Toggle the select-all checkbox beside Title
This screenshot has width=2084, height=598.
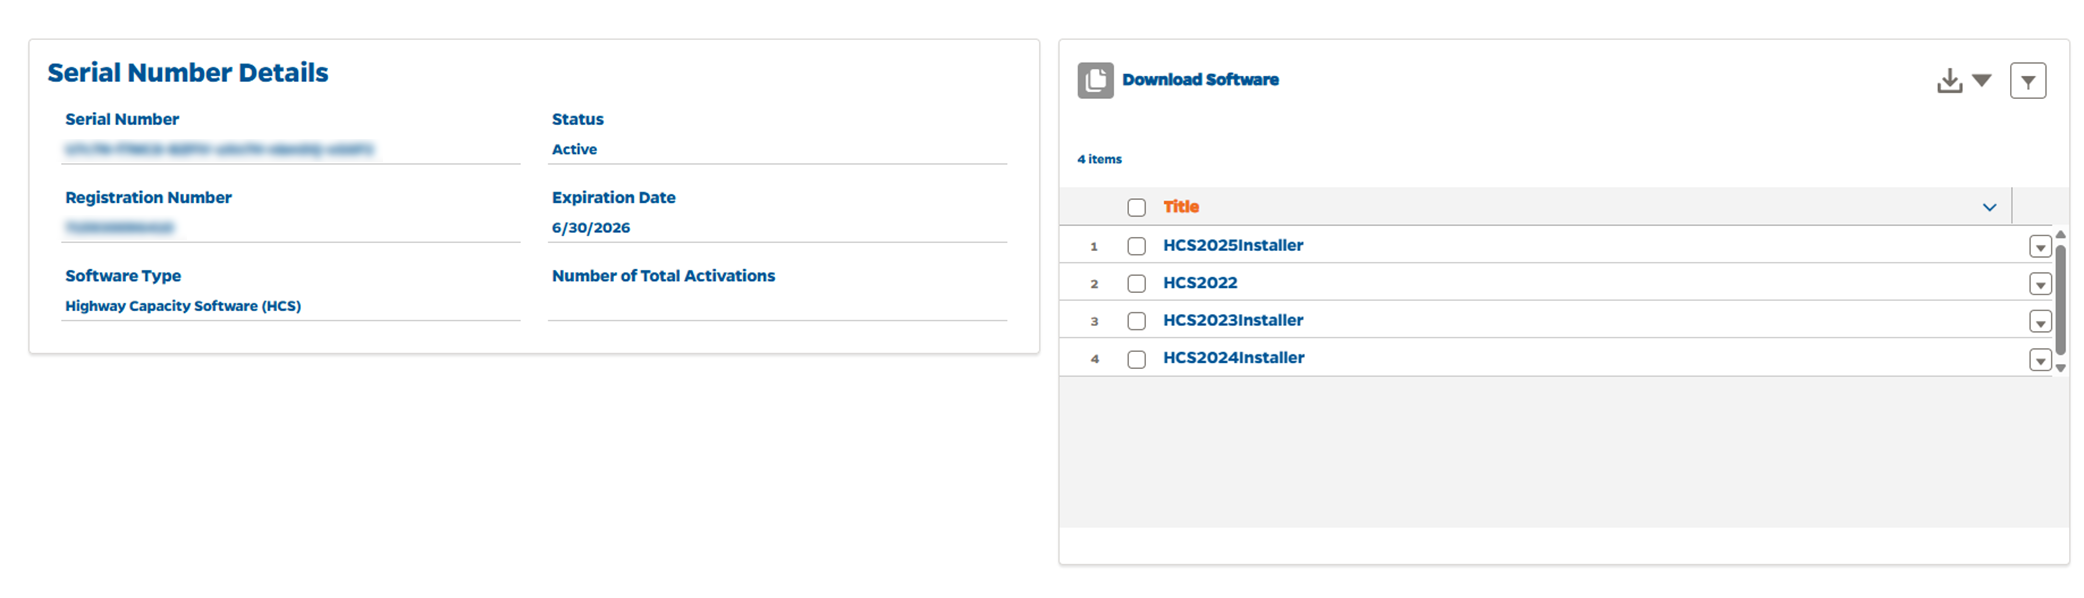click(1136, 207)
